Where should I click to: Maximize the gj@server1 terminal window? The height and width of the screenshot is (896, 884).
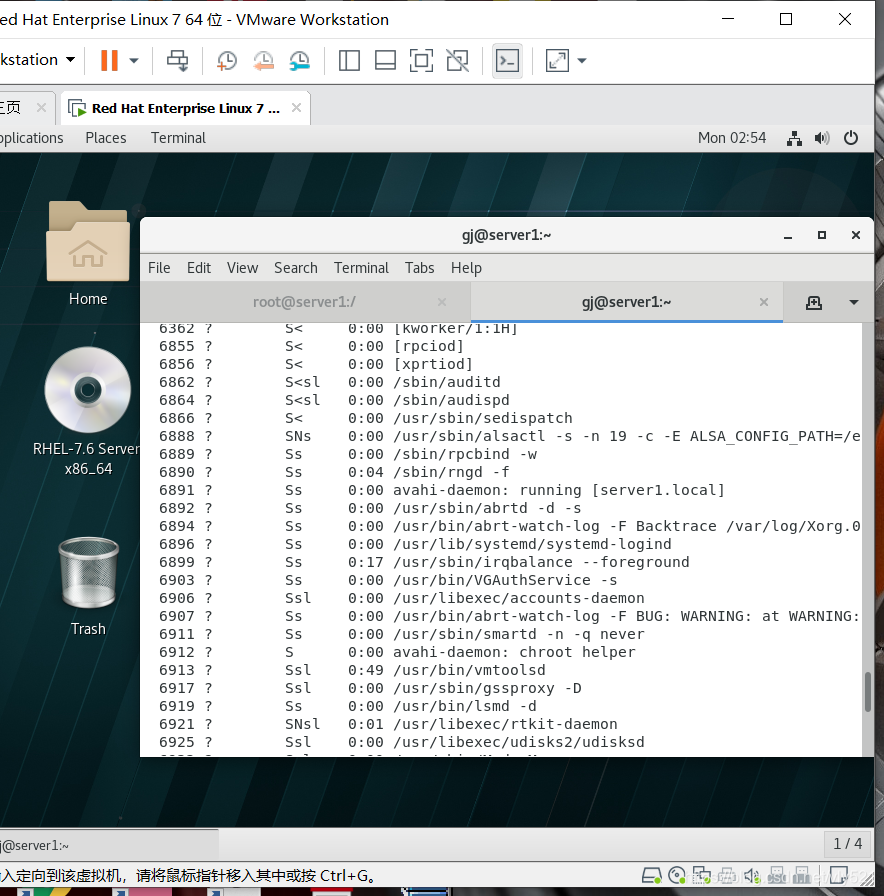point(822,235)
